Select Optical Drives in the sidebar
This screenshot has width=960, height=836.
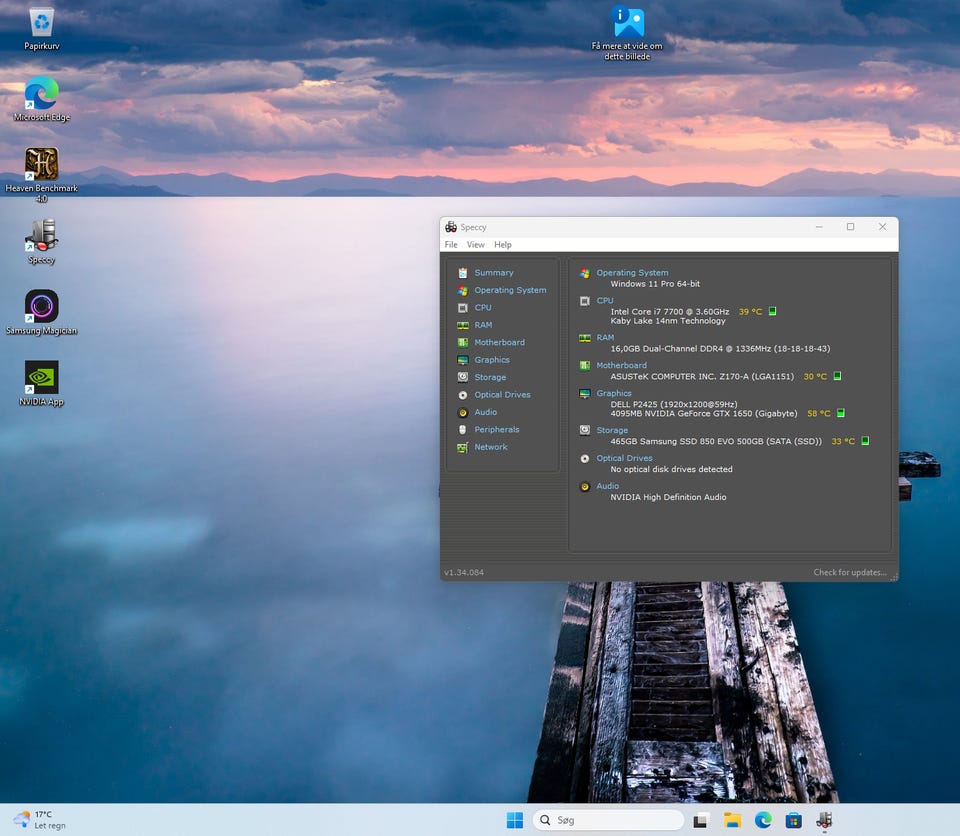pyautogui.click(x=502, y=394)
